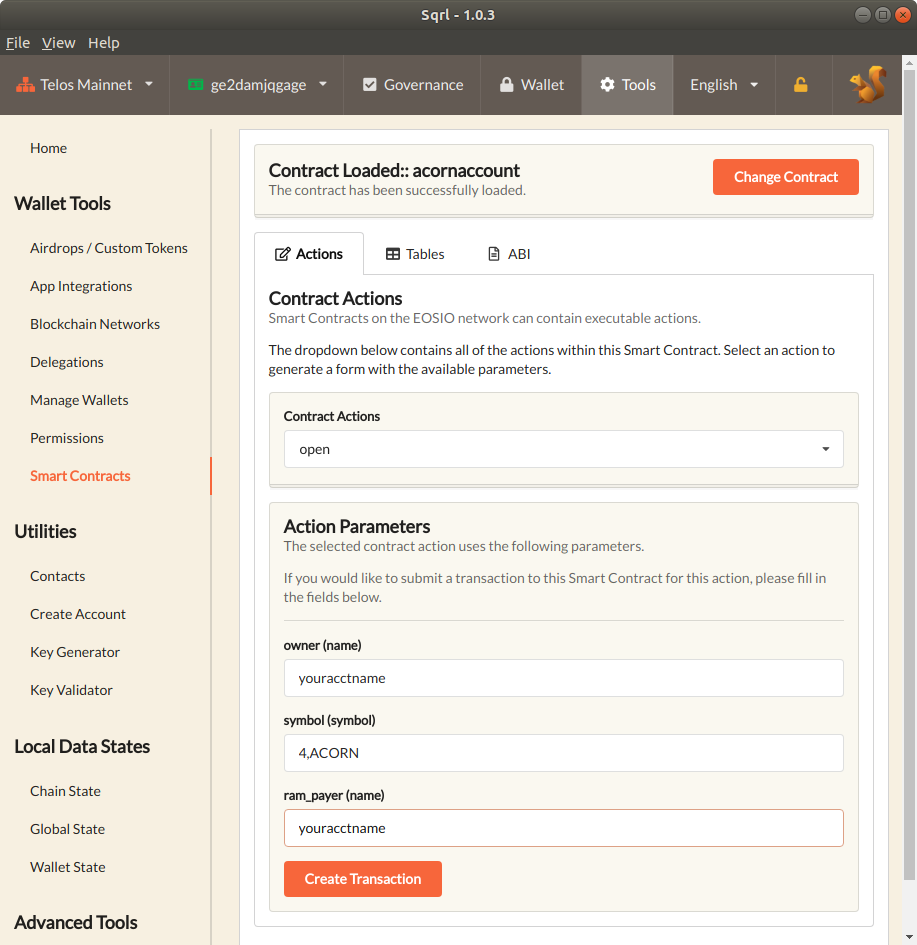Click the symbol (symbol) input field
The image size is (917, 945).
click(563, 753)
